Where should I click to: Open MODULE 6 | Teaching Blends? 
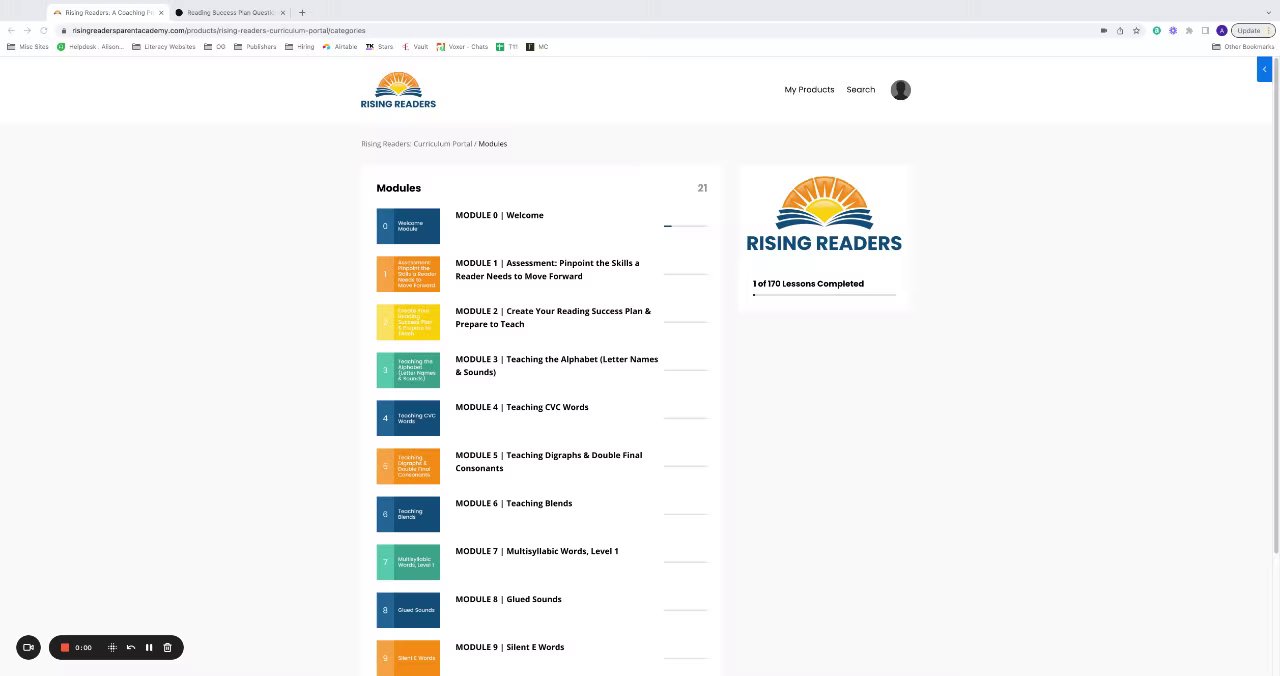(x=514, y=503)
